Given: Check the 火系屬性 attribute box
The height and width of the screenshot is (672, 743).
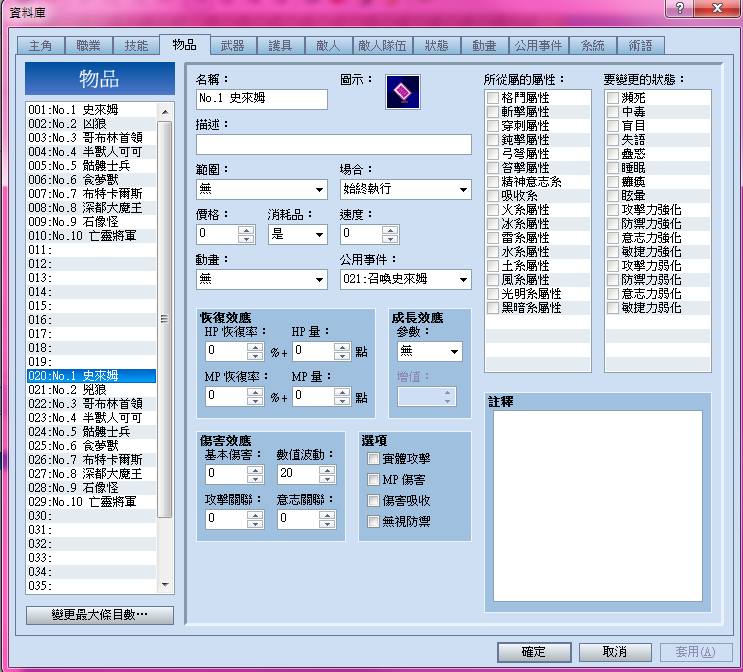Looking at the screenshot, I should (493, 209).
